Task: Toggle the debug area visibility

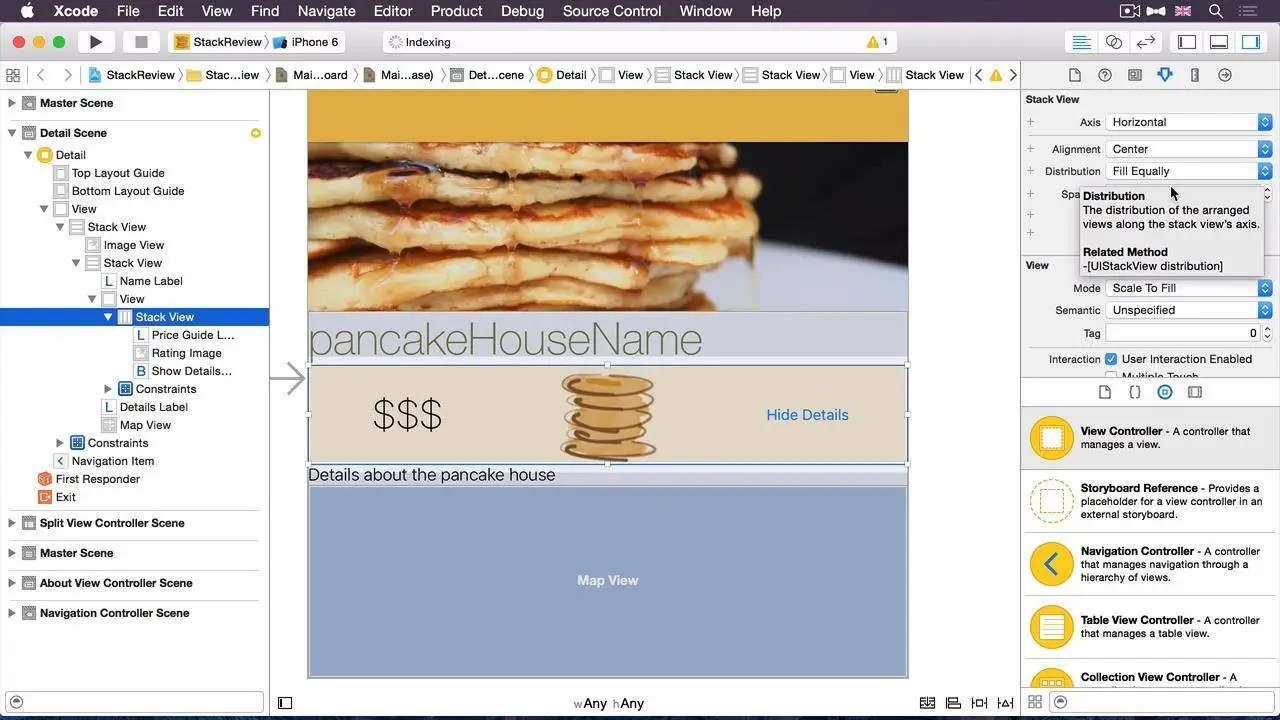Action: [x=1217, y=42]
